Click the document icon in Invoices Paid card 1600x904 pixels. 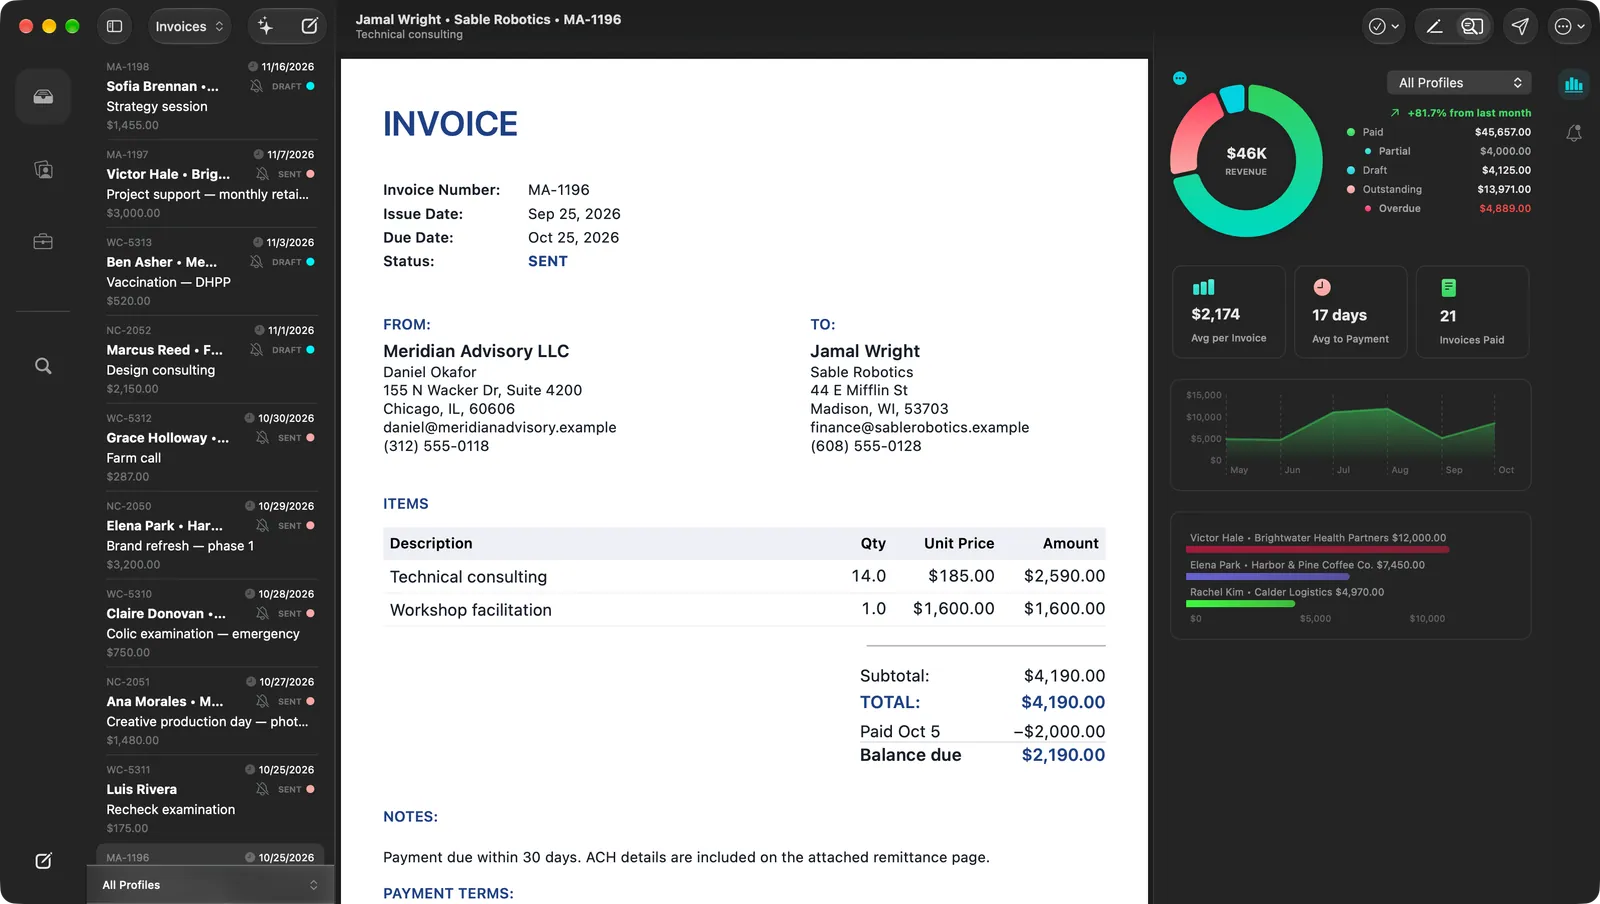tap(1448, 288)
